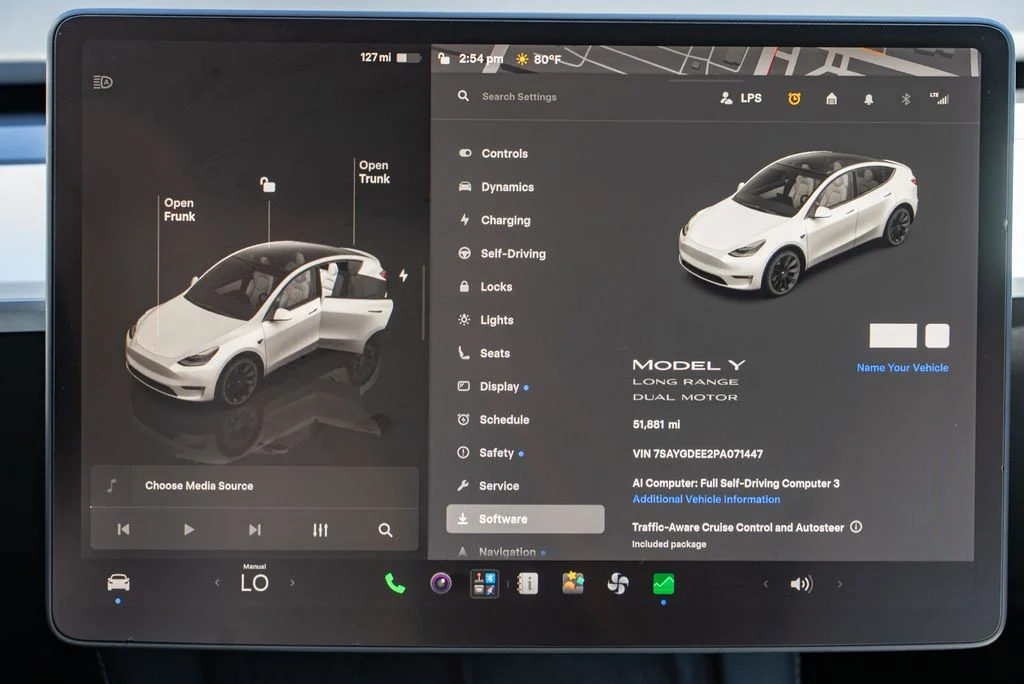This screenshot has height=684, width=1024.
Task: Skip to the next track
Action: 255,530
